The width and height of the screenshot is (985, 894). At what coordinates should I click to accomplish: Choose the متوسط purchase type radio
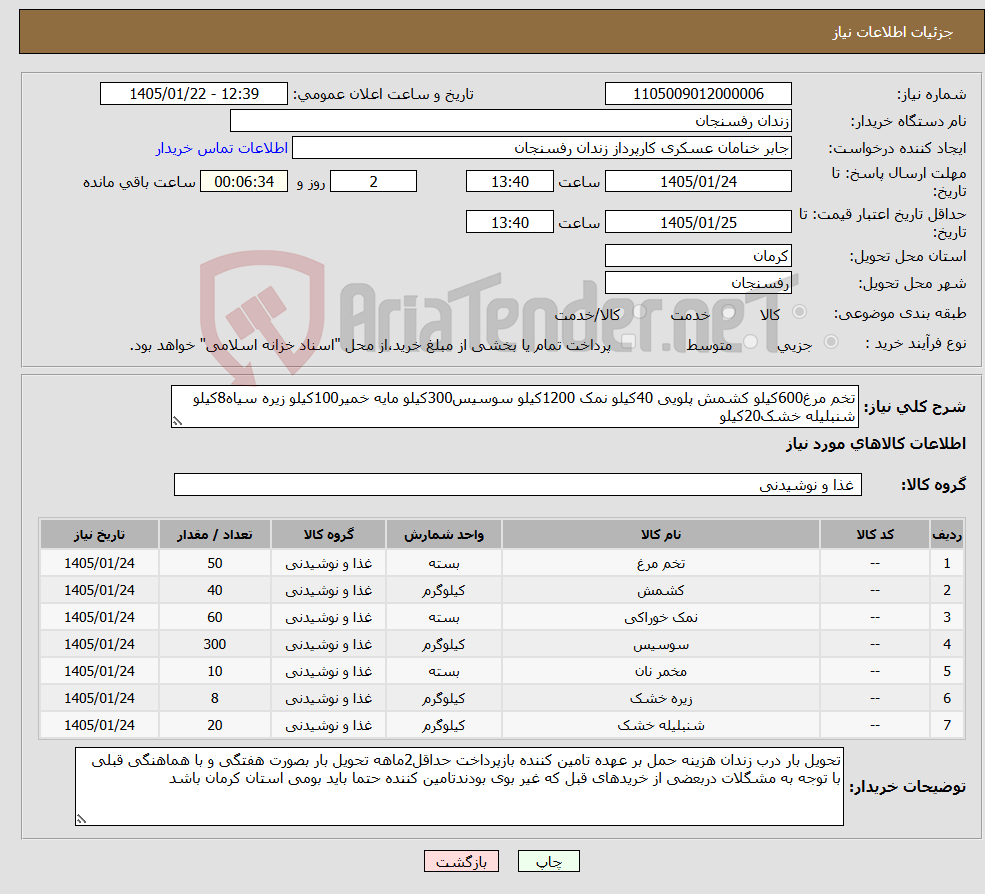pos(751,342)
